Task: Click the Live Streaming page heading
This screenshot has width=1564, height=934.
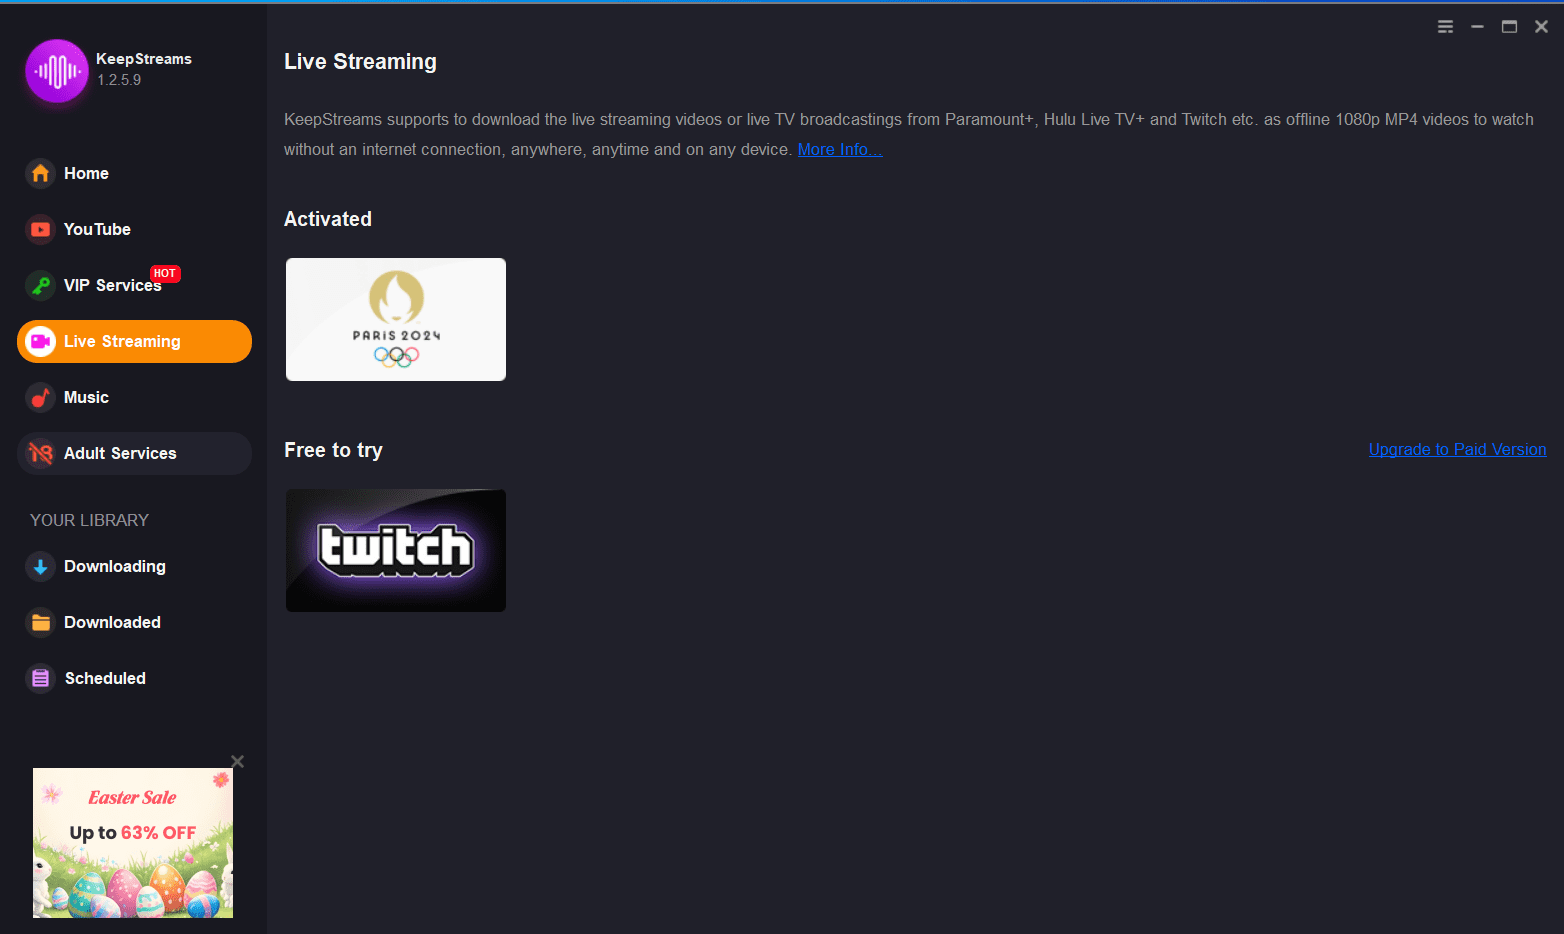Action: 360,62
